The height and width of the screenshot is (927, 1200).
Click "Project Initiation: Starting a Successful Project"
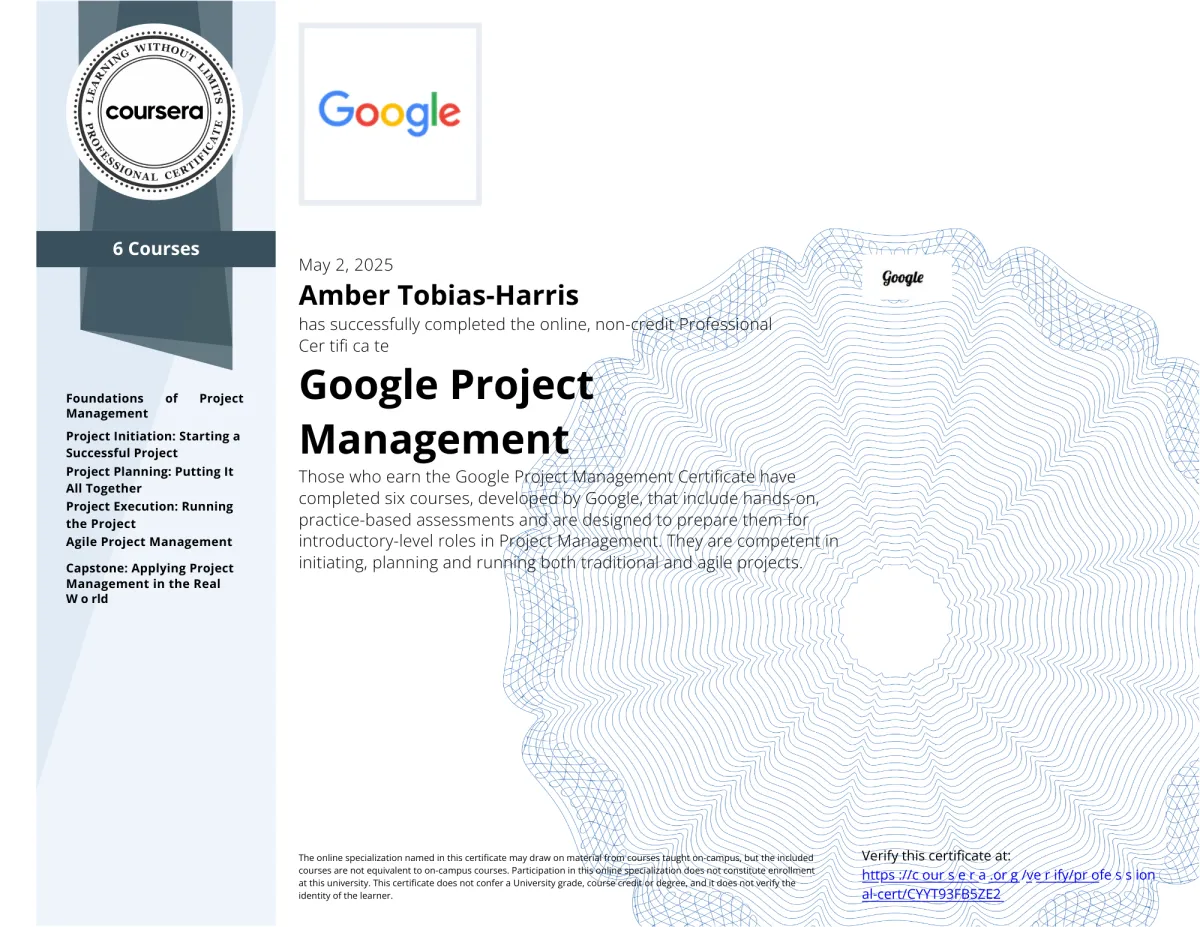pyautogui.click(x=153, y=444)
